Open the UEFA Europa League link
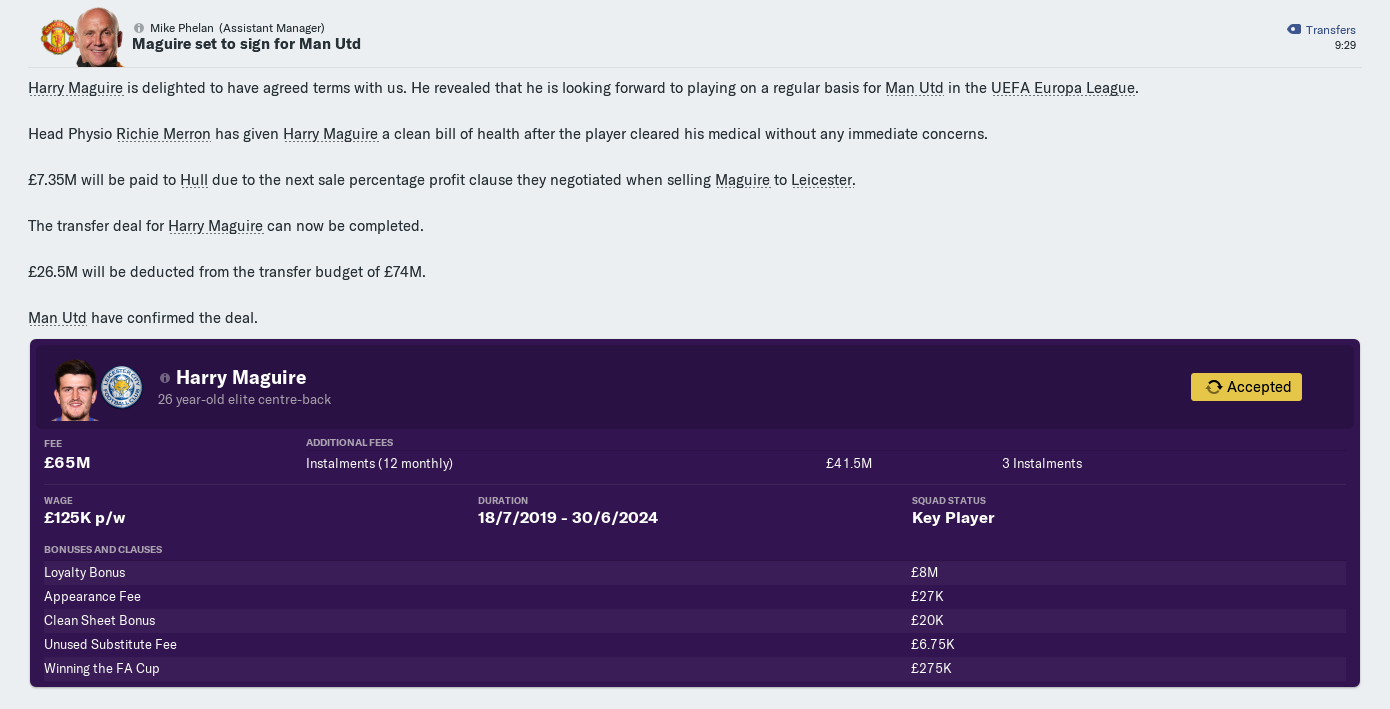Viewport: 1390px width, 709px height. tap(1063, 88)
